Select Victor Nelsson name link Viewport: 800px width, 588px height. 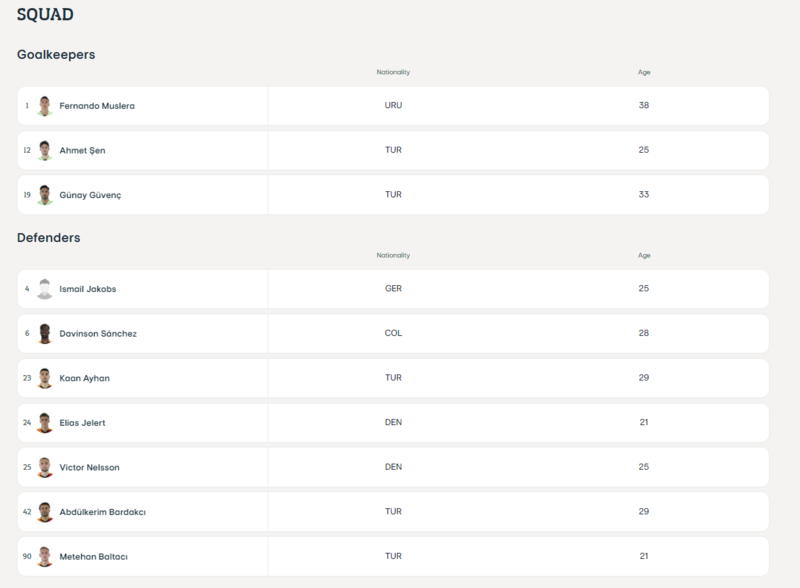point(90,467)
